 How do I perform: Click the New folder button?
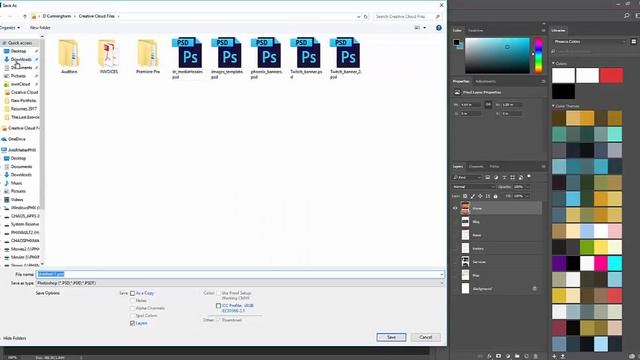pos(40,28)
